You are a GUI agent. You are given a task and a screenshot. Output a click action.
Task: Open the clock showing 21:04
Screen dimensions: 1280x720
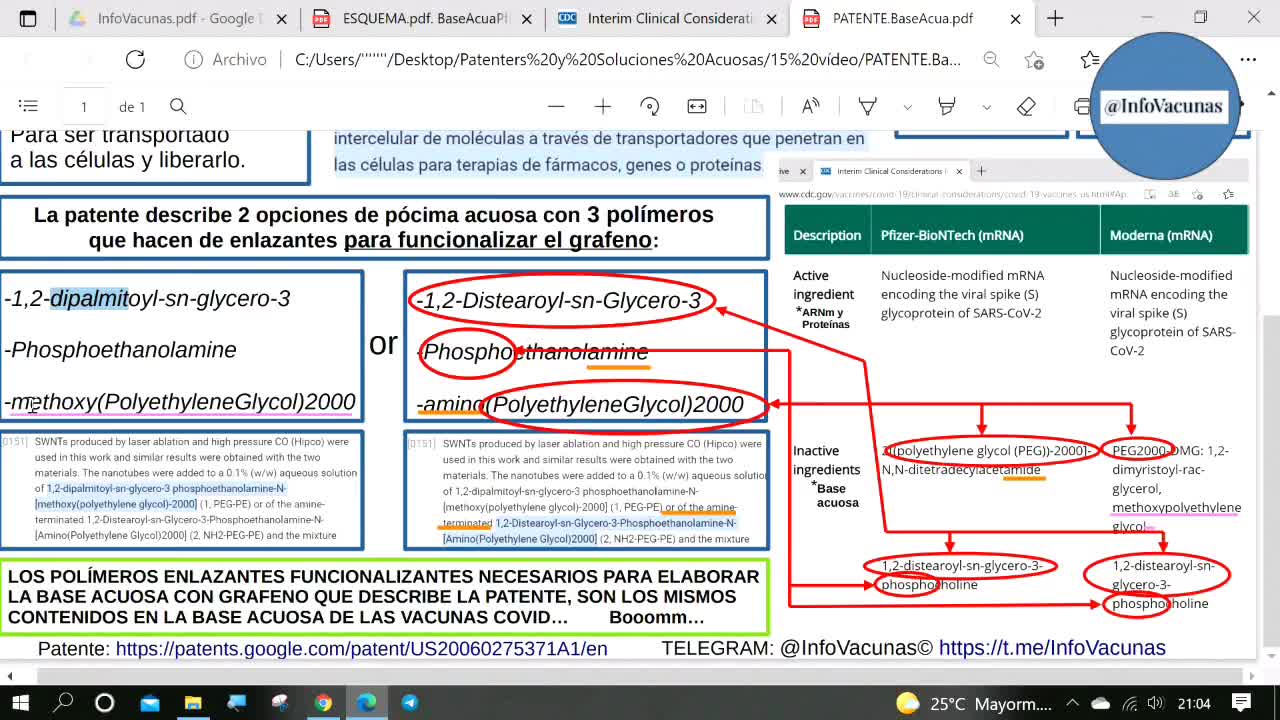point(1195,703)
